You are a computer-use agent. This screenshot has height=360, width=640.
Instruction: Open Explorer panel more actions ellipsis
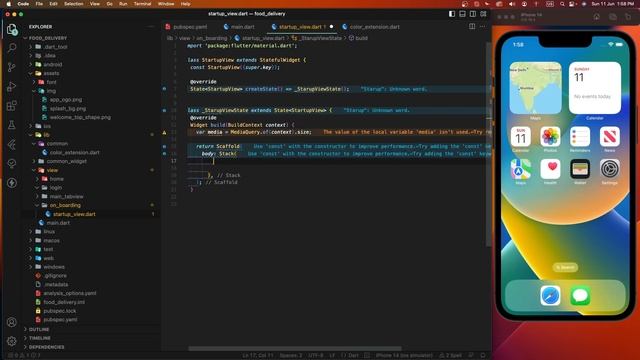[x=151, y=27]
